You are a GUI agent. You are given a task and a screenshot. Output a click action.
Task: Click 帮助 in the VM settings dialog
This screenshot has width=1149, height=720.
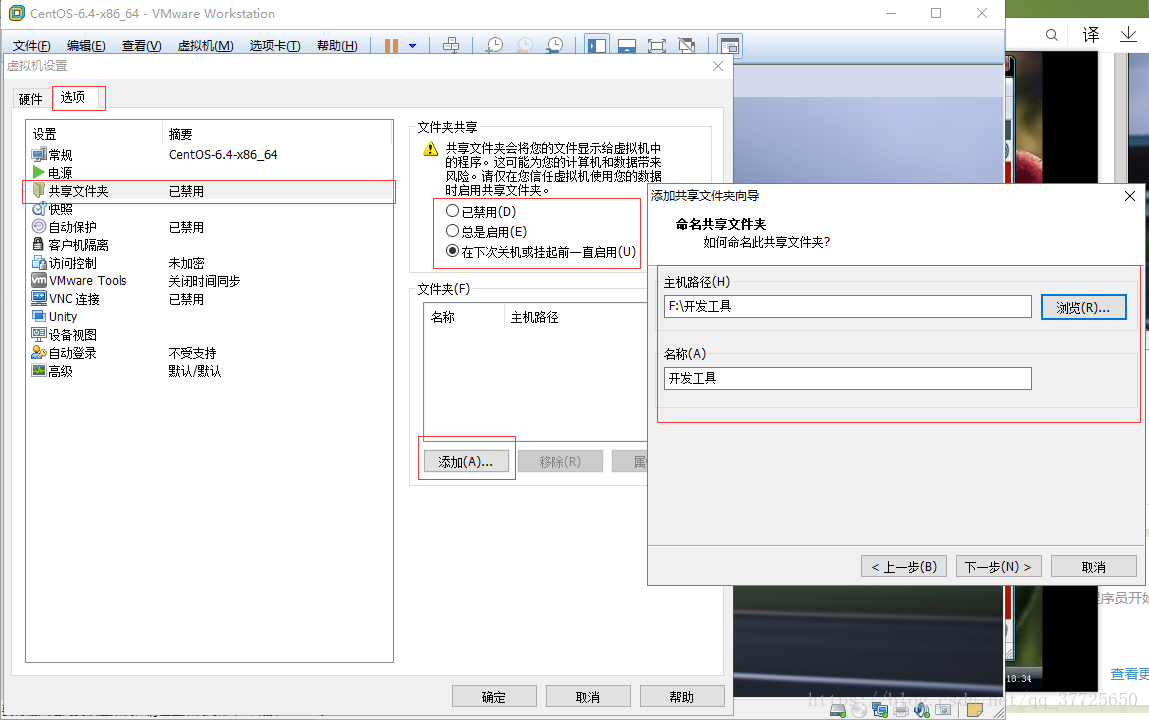681,697
